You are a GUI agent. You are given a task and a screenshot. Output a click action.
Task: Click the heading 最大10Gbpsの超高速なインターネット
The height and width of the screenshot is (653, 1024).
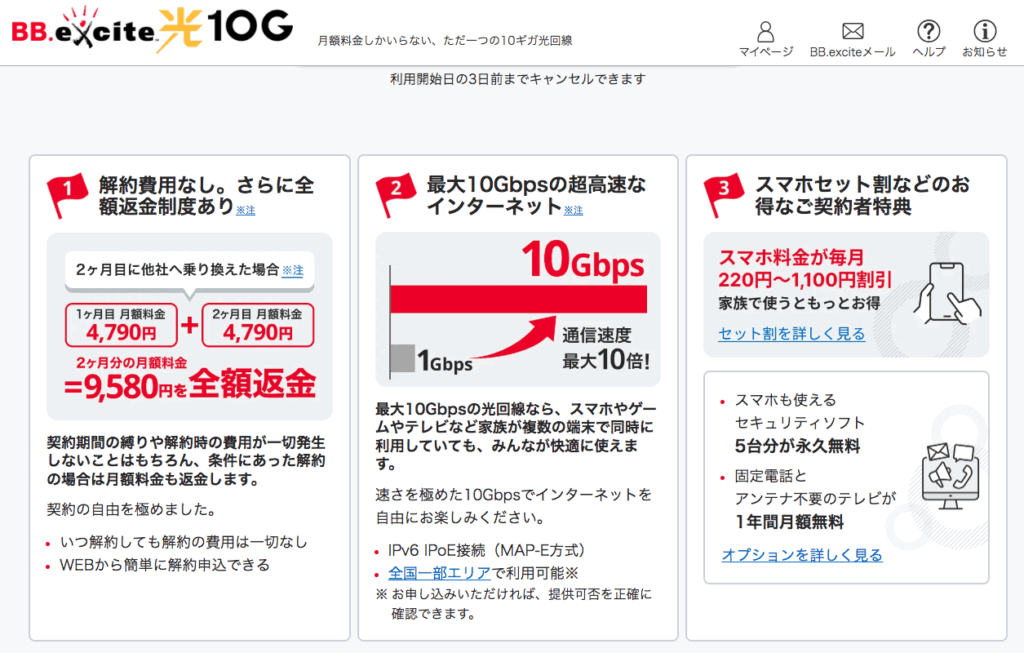[536, 195]
